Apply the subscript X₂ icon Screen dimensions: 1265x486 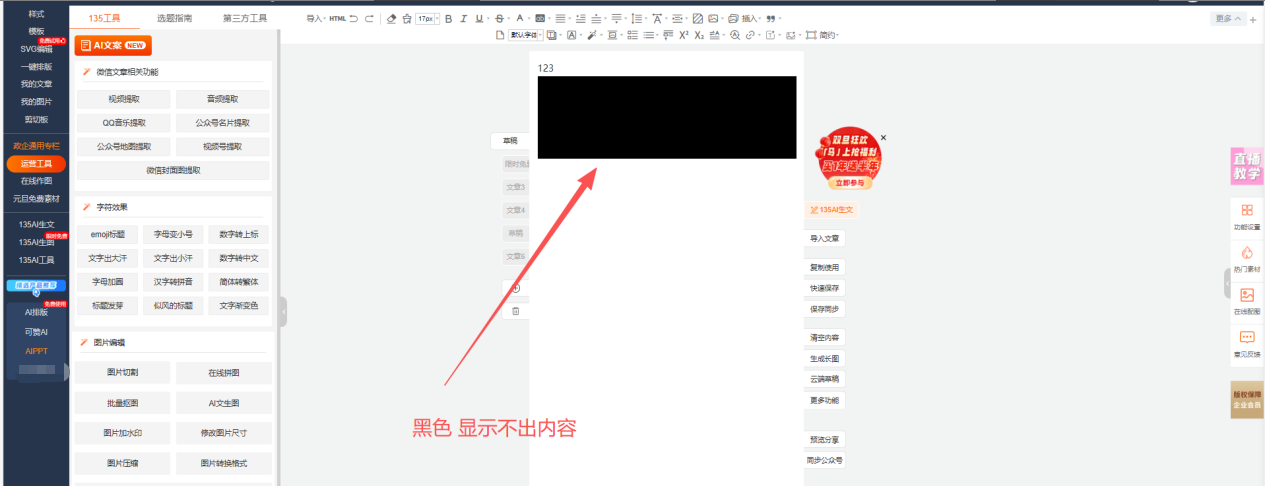point(699,35)
